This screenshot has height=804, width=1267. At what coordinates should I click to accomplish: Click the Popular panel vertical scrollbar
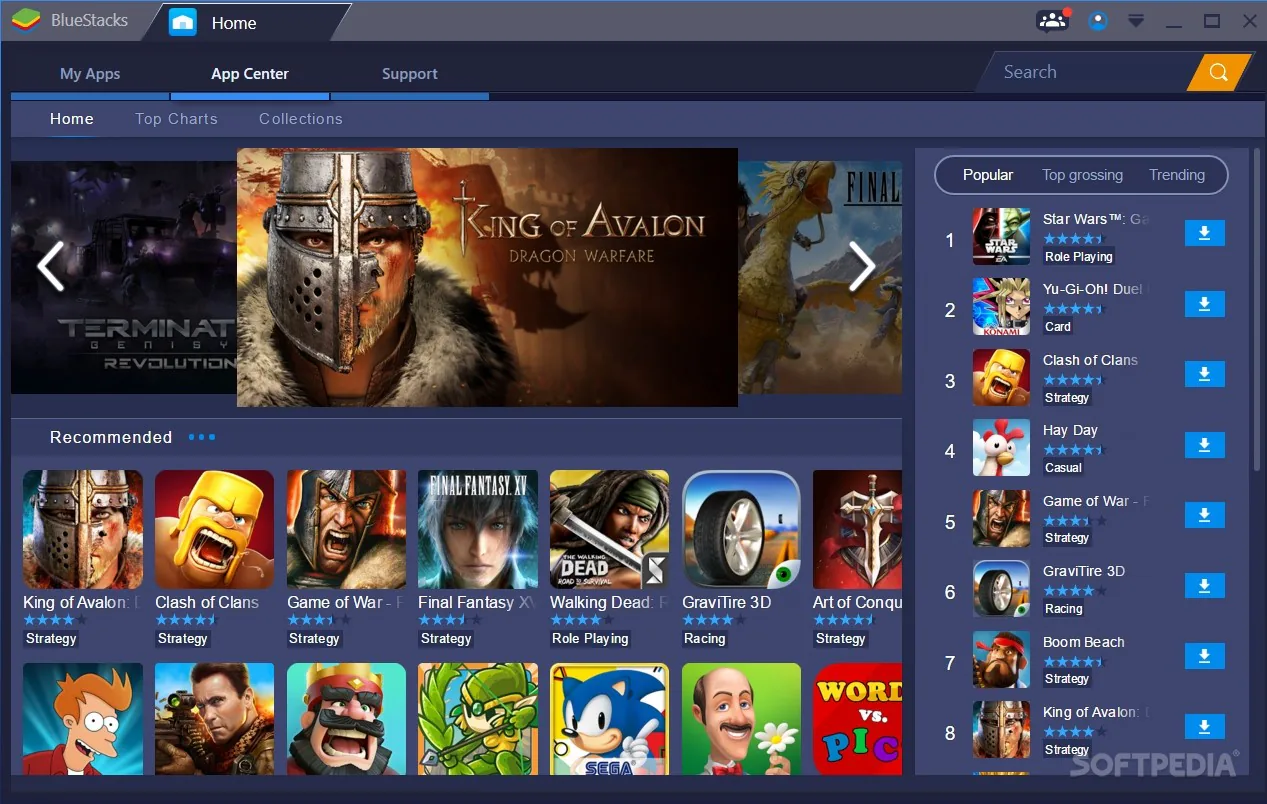(x=1258, y=310)
